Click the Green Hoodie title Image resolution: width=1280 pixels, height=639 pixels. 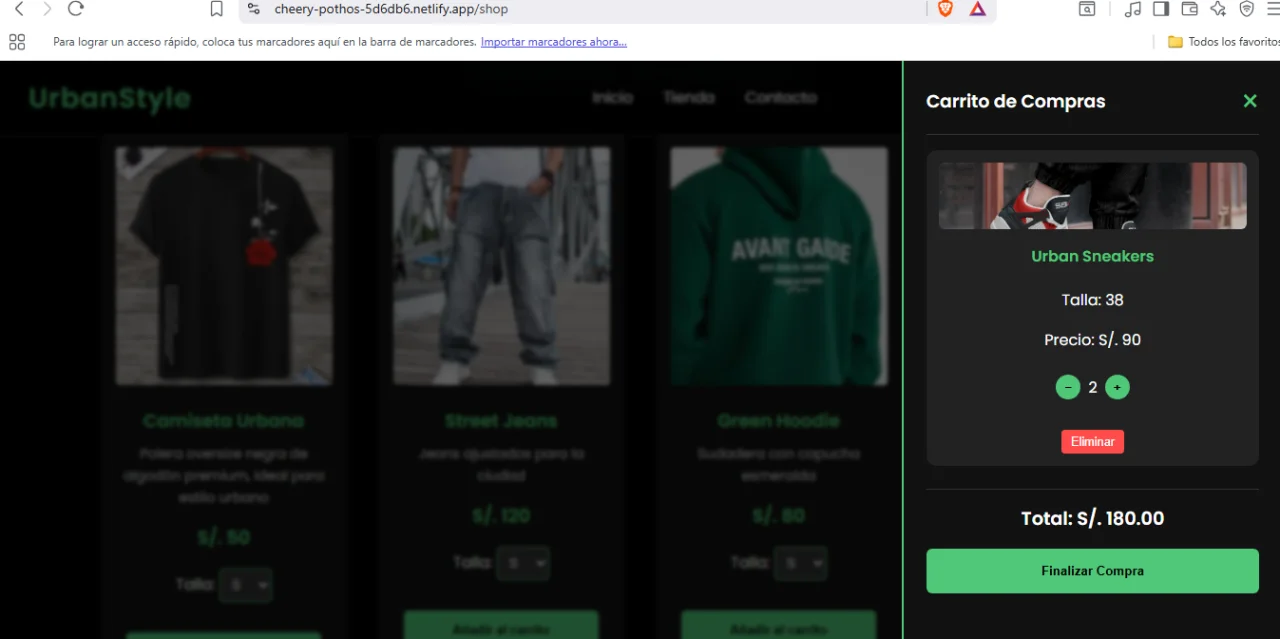(x=779, y=421)
